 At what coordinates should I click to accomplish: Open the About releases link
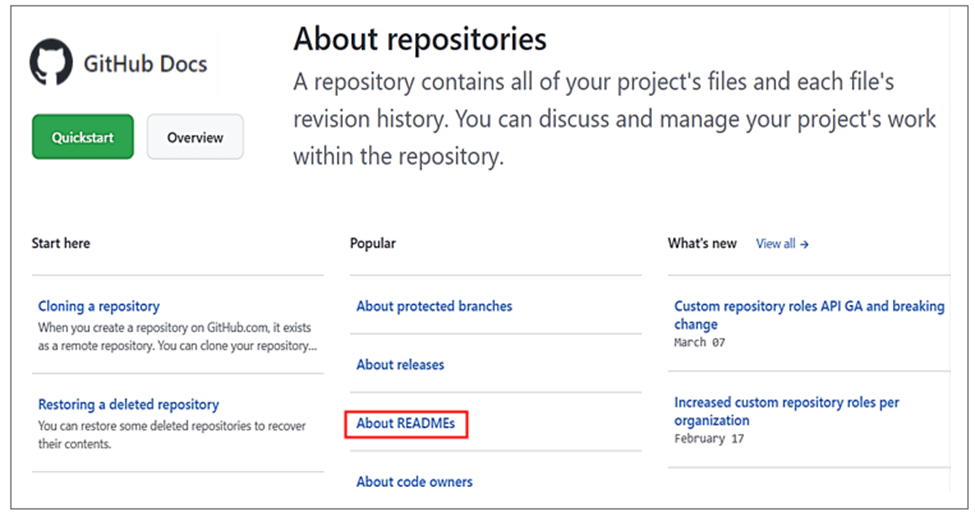click(x=400, y=364)
